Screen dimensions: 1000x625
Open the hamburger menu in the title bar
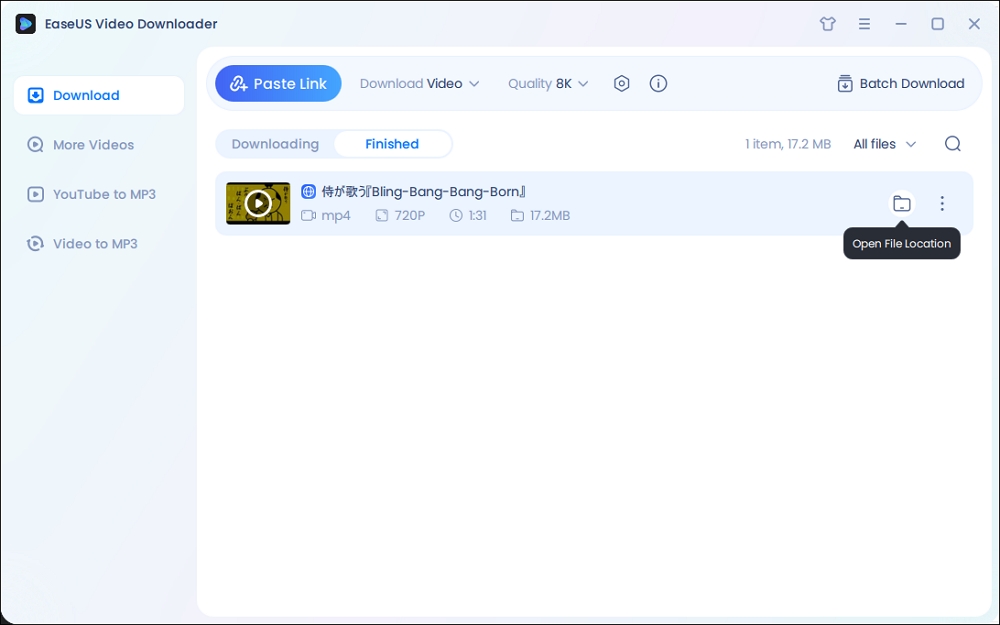864,23
